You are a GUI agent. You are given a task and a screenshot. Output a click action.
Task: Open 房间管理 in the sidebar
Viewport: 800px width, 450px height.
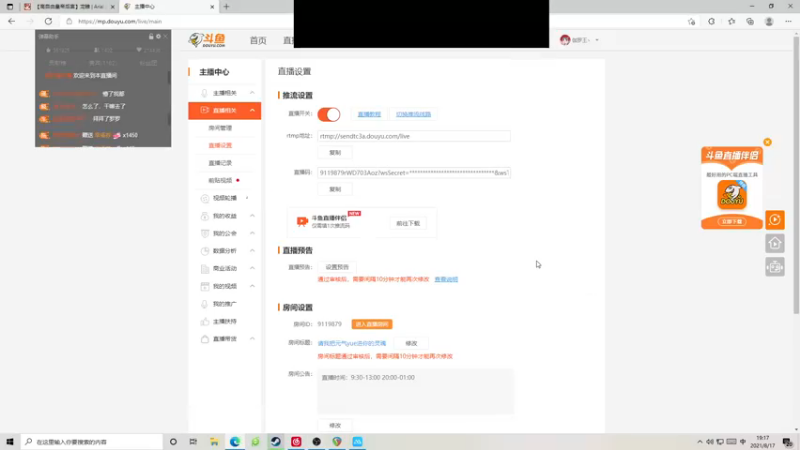220,128
